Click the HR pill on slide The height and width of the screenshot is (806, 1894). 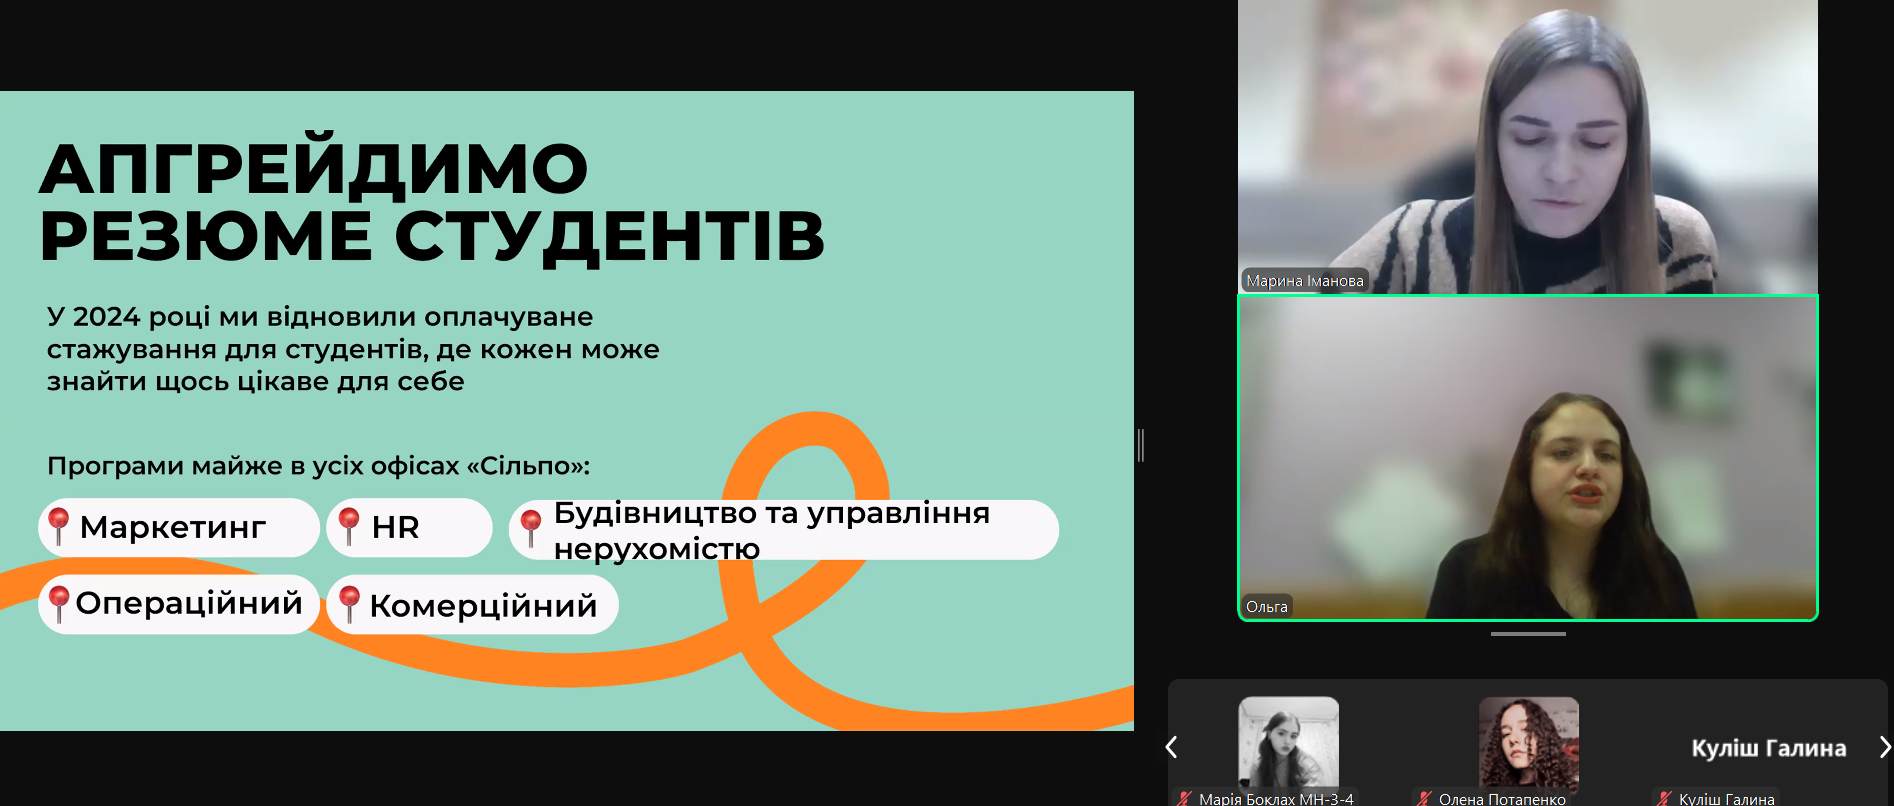[409, 527]
